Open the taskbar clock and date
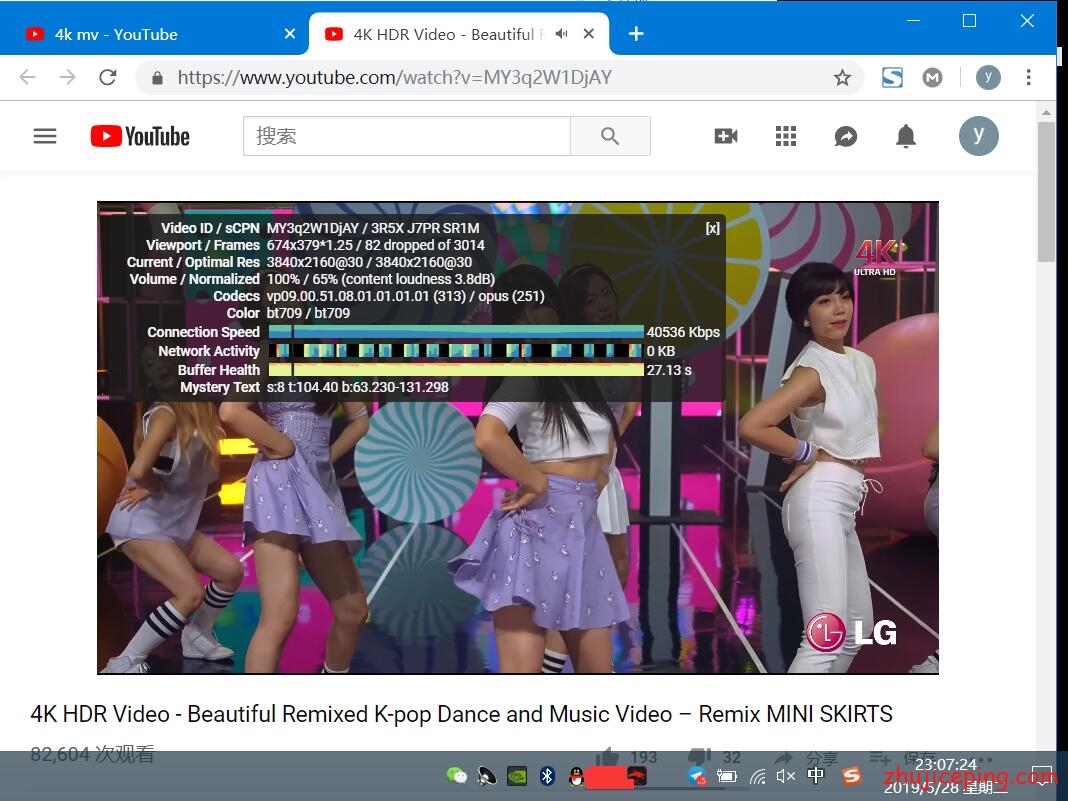Viewport: 1068px width, 801px height. point(945,776)
